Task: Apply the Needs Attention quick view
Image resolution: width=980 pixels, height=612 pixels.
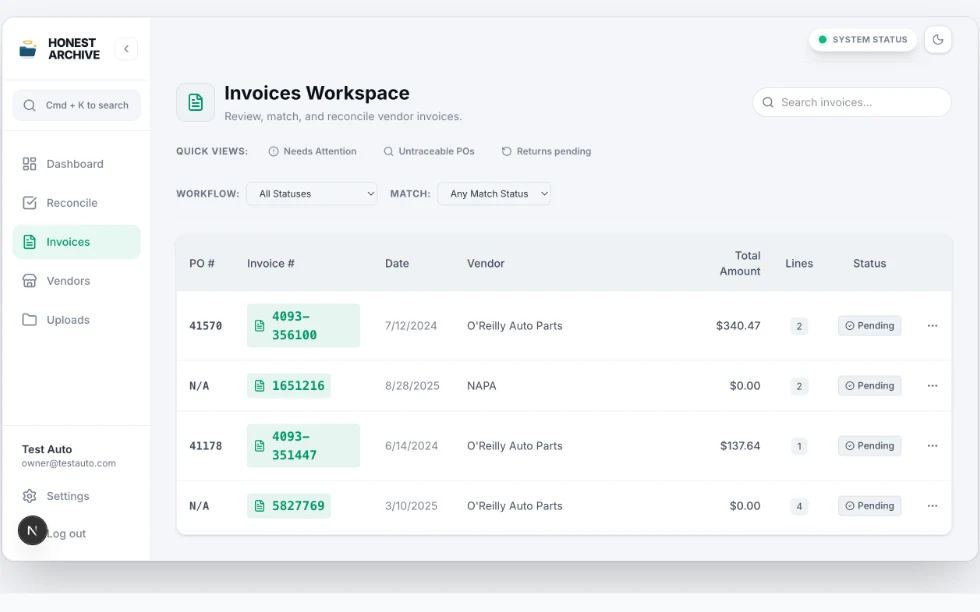Action: pos(312,151)
